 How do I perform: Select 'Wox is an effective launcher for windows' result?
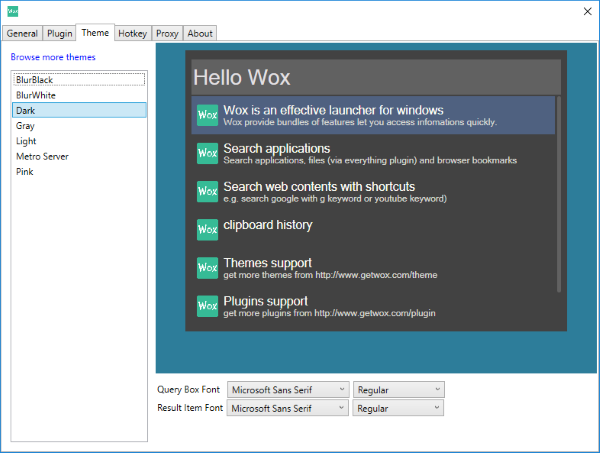coord(373,115)
